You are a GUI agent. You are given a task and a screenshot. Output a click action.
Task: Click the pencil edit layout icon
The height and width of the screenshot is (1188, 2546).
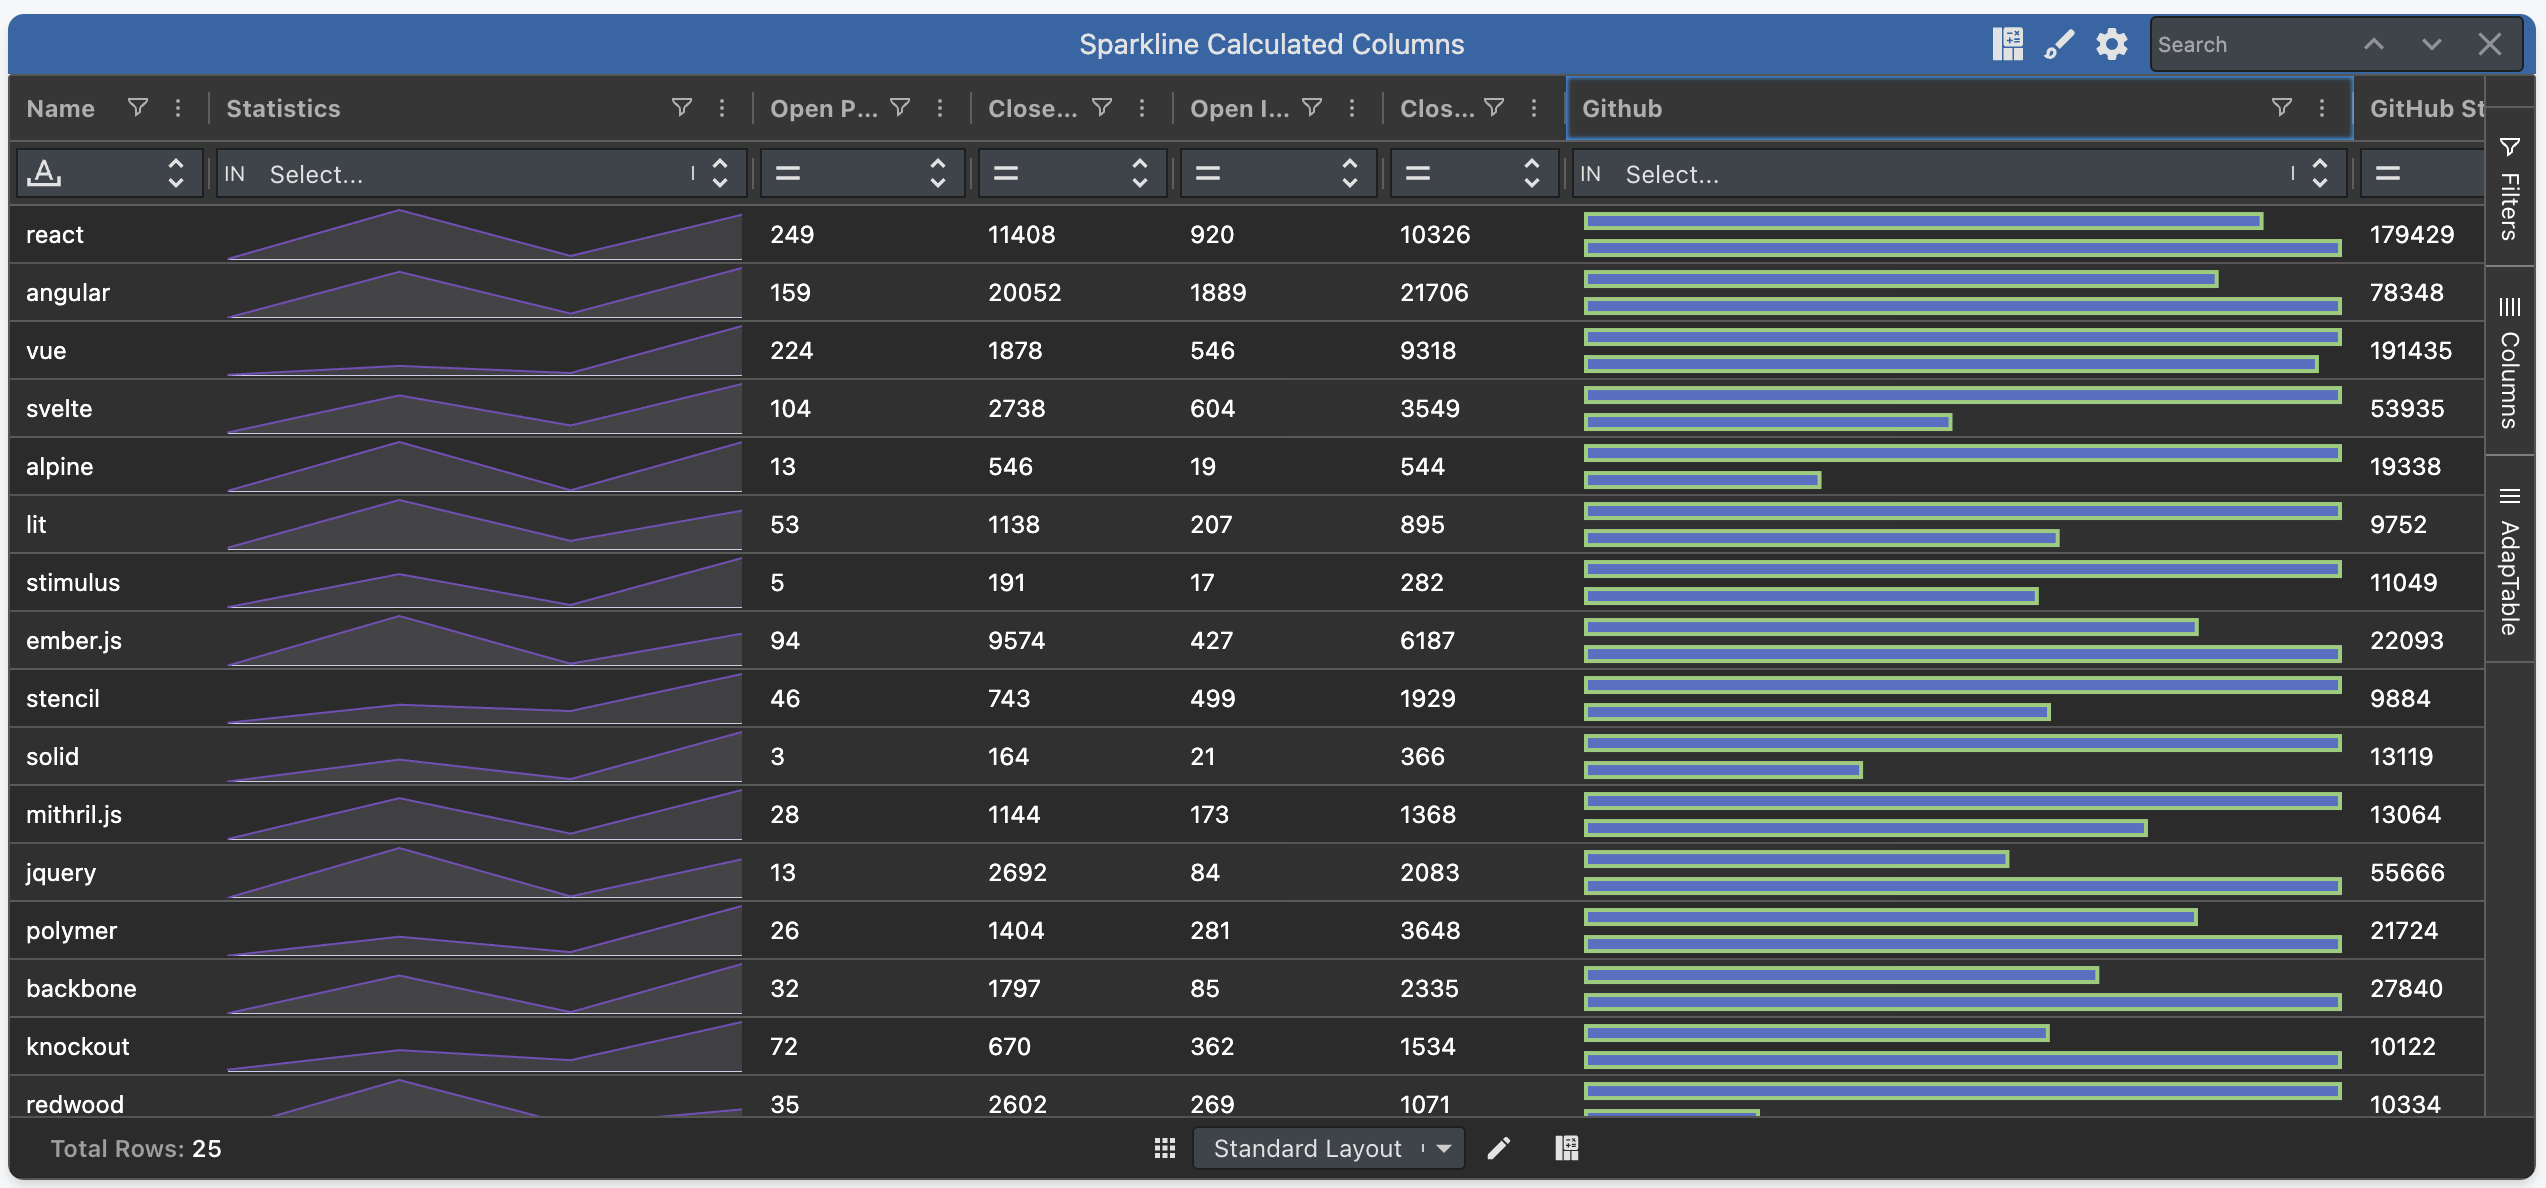pyautogui.click(x=1498, y=1148)
